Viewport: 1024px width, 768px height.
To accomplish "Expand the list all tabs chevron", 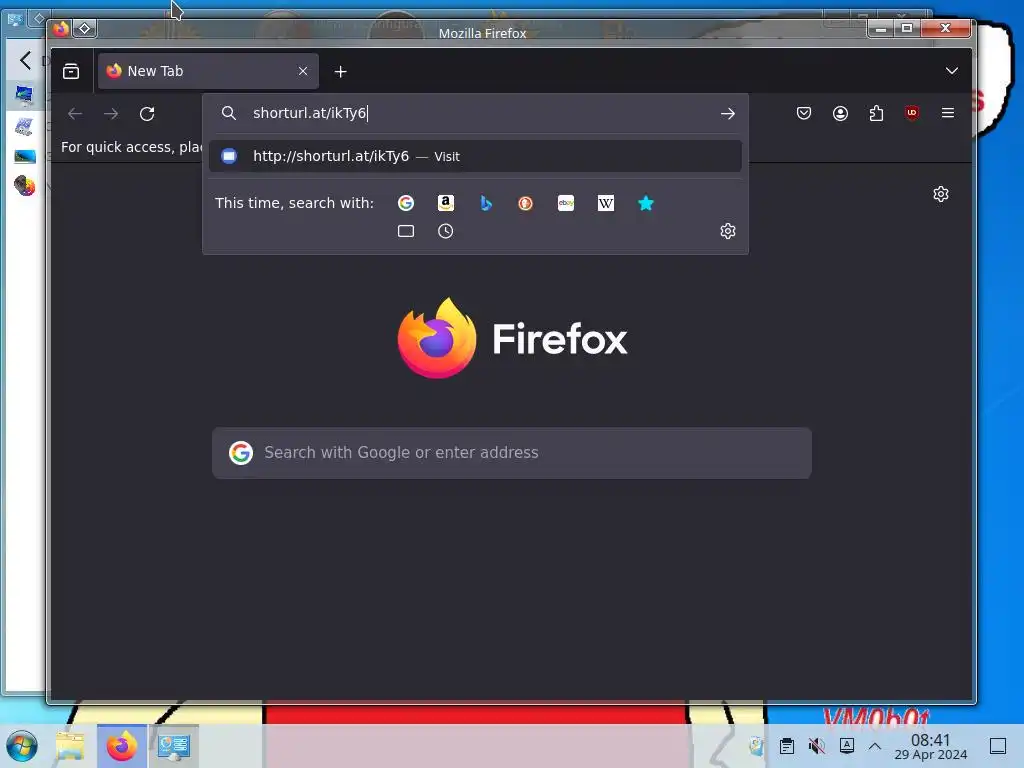I will (952, 71).
